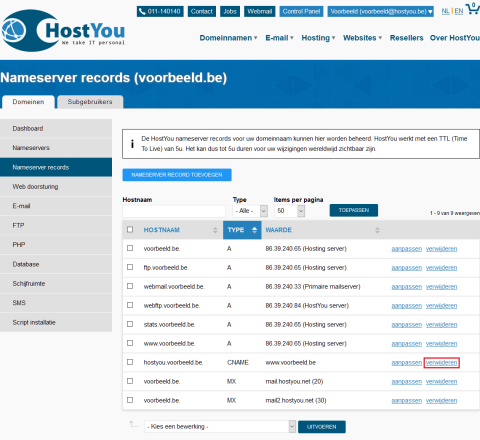Check the box for ftp.voorbeeld.be
The height and width of the screenshot is (440, 480).
(130, 267)
